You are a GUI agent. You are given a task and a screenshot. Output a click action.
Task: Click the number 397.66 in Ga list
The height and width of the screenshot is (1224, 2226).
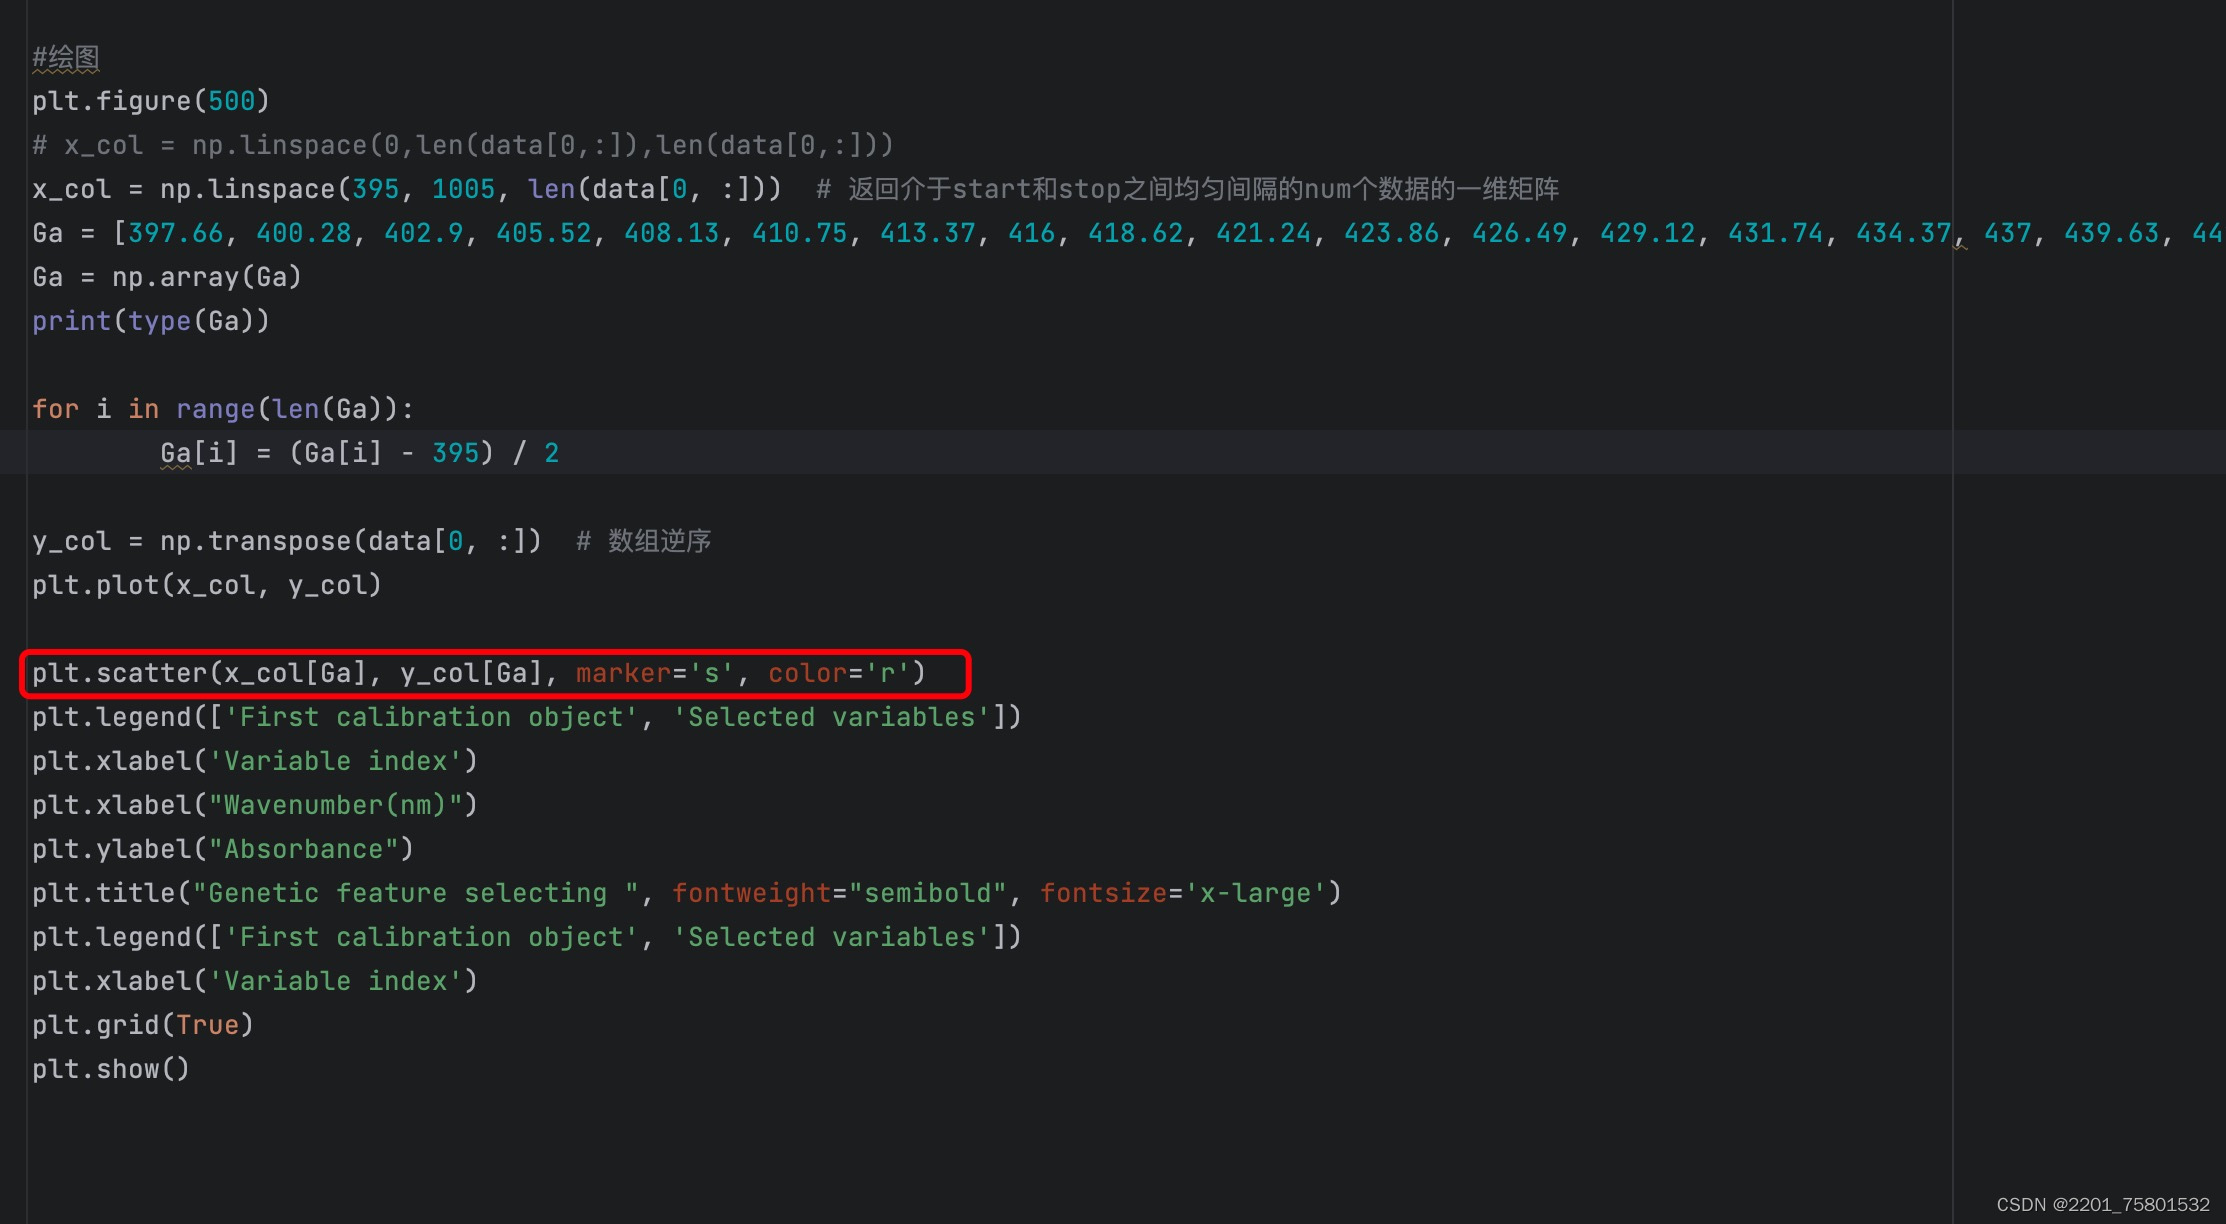176,233
